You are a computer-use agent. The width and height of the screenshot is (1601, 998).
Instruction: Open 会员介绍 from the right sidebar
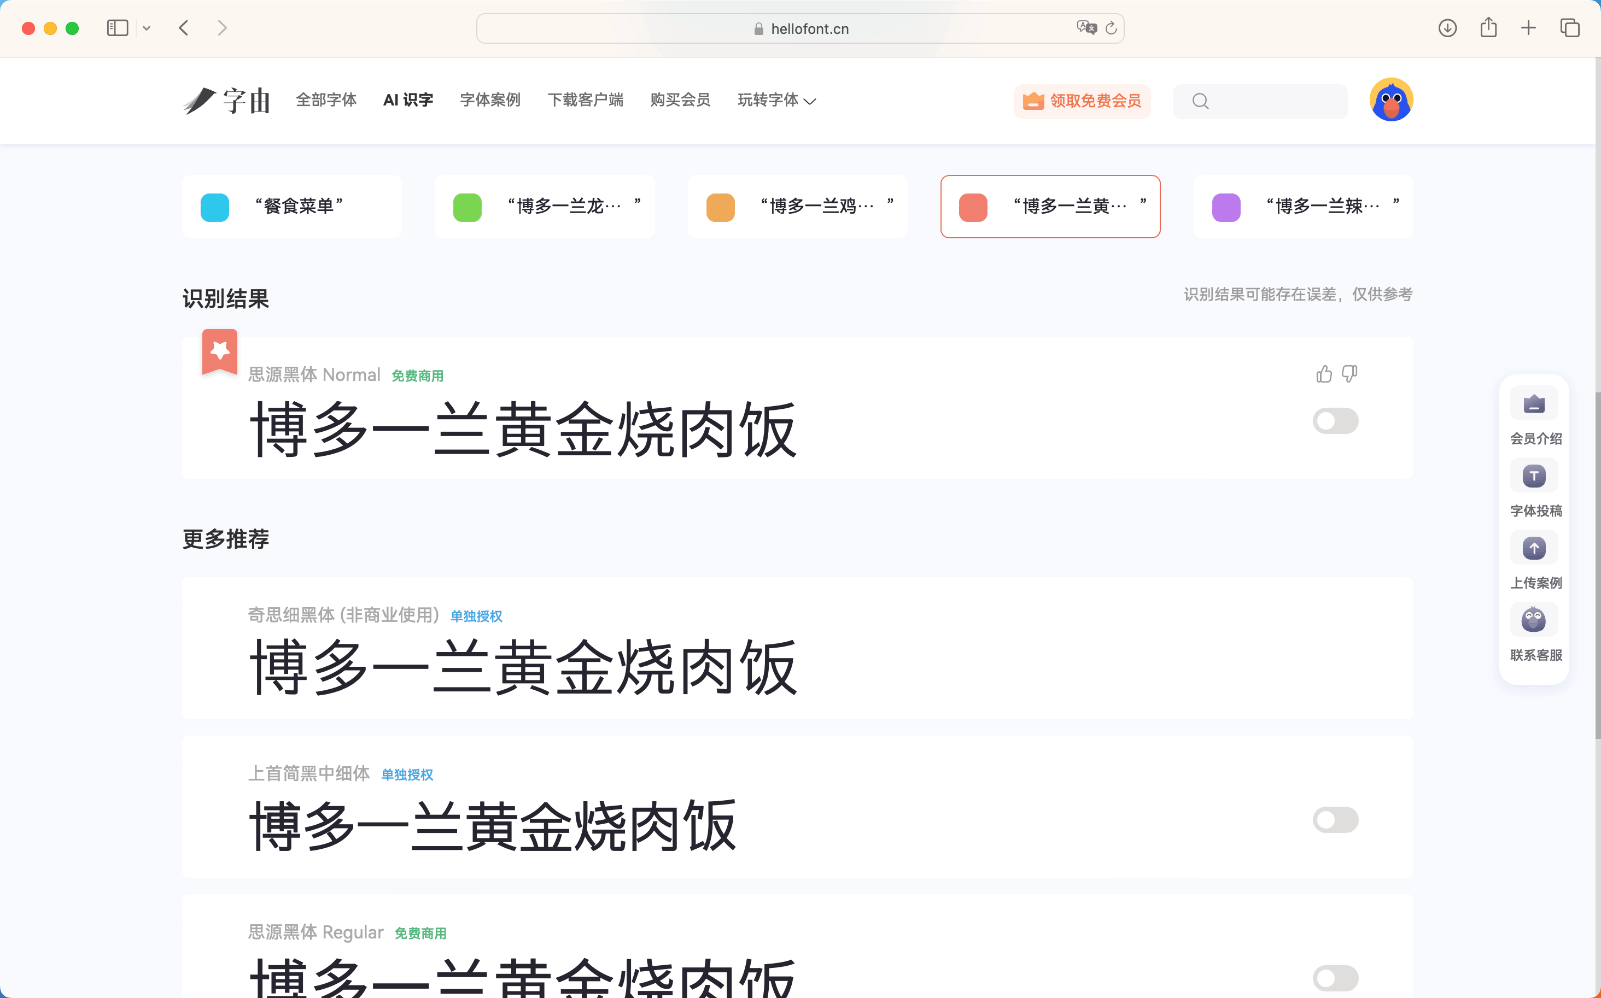point(1534,404)
